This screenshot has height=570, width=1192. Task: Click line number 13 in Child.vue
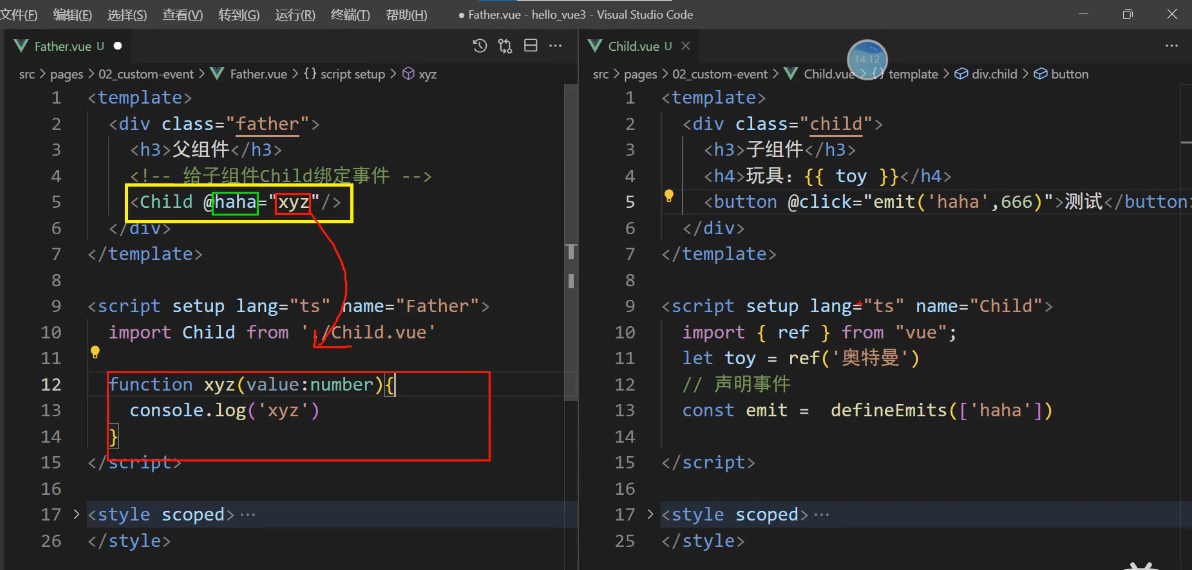pyautogui.click(x=624, y=410)
